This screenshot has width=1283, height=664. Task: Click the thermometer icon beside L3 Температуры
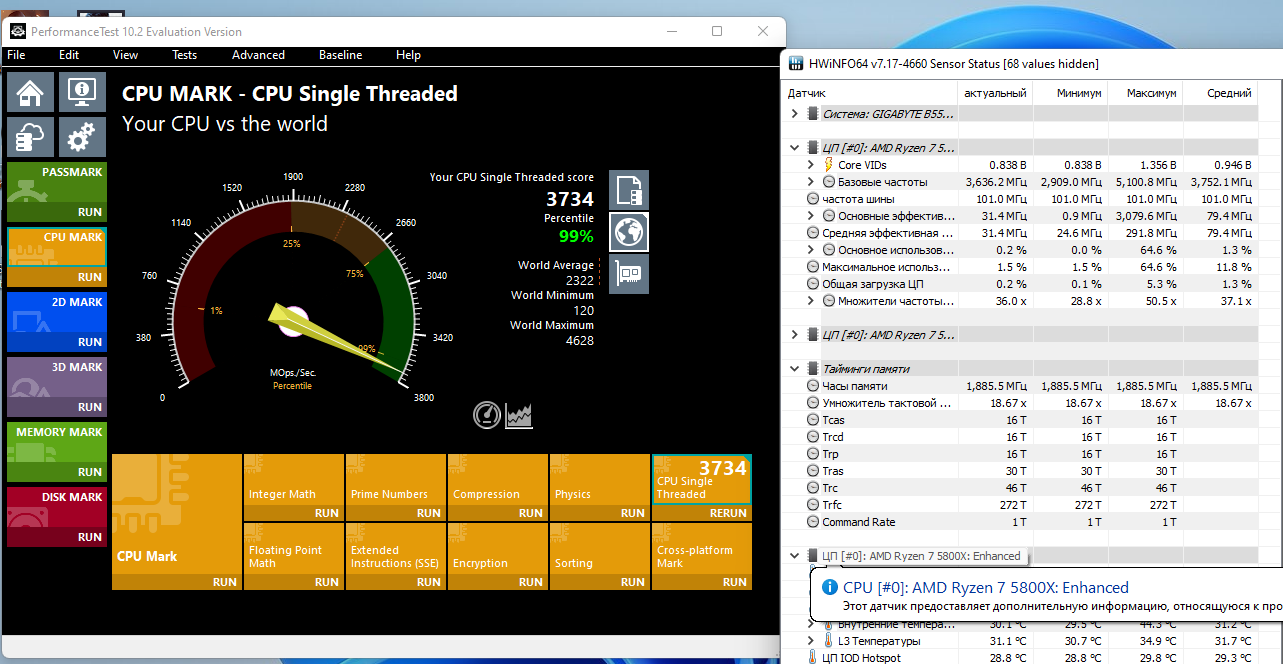pyautogui.click(x=828, y=640)
